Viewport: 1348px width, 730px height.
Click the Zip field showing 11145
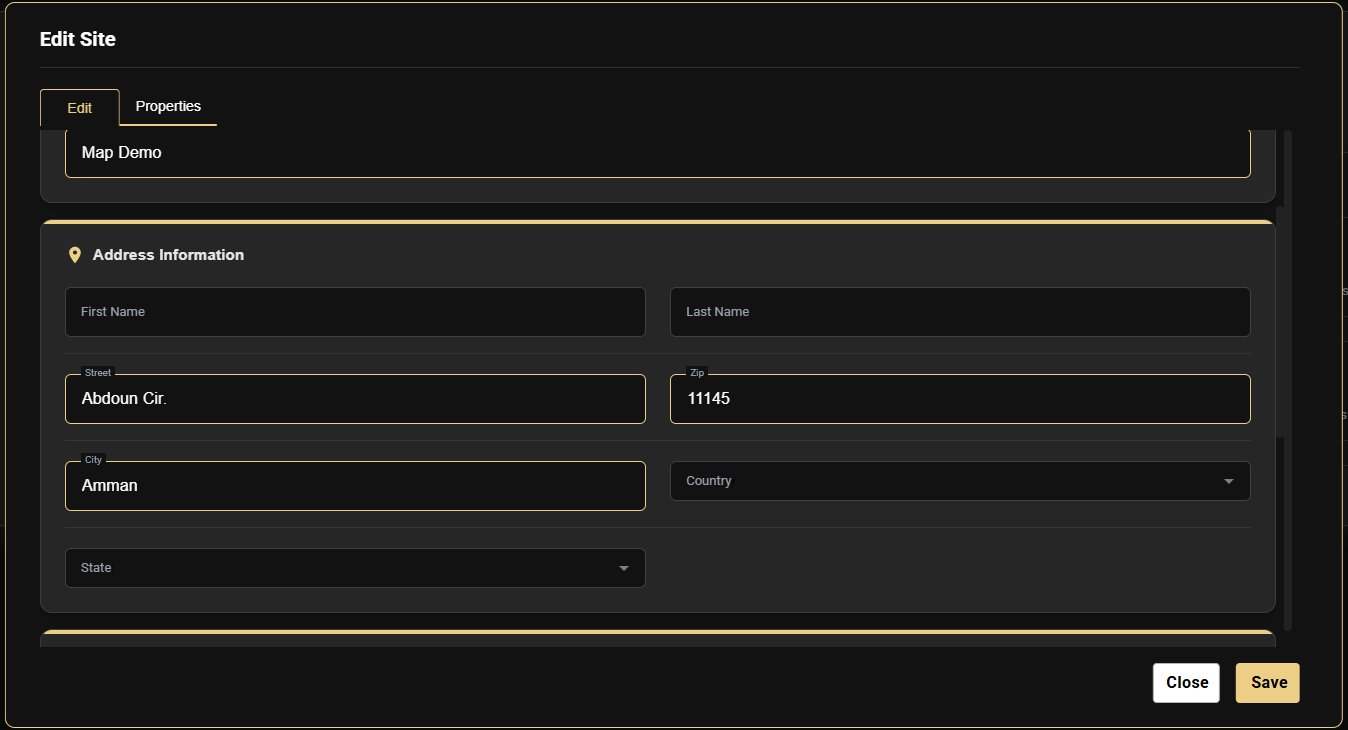(960, 399)
